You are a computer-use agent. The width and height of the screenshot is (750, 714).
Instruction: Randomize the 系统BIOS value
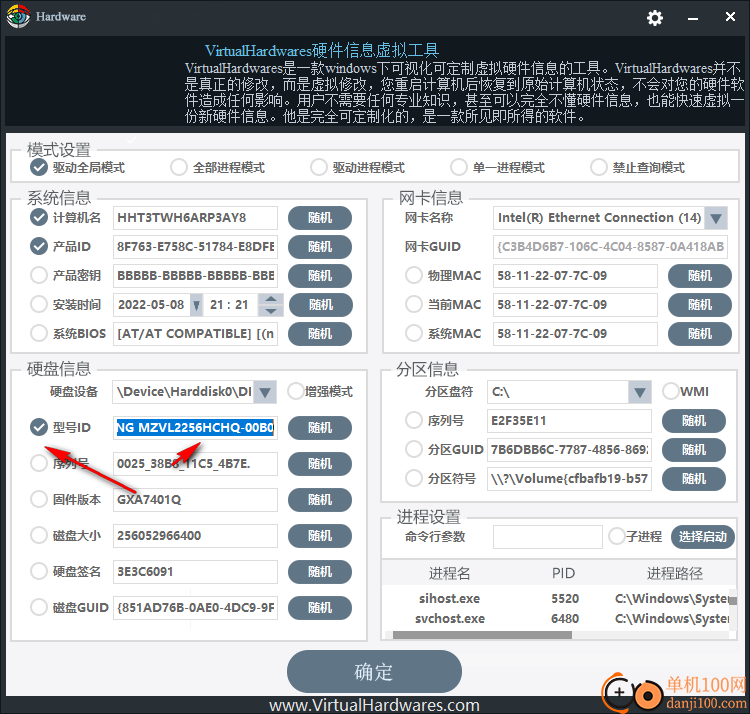(x=320, y=334)
